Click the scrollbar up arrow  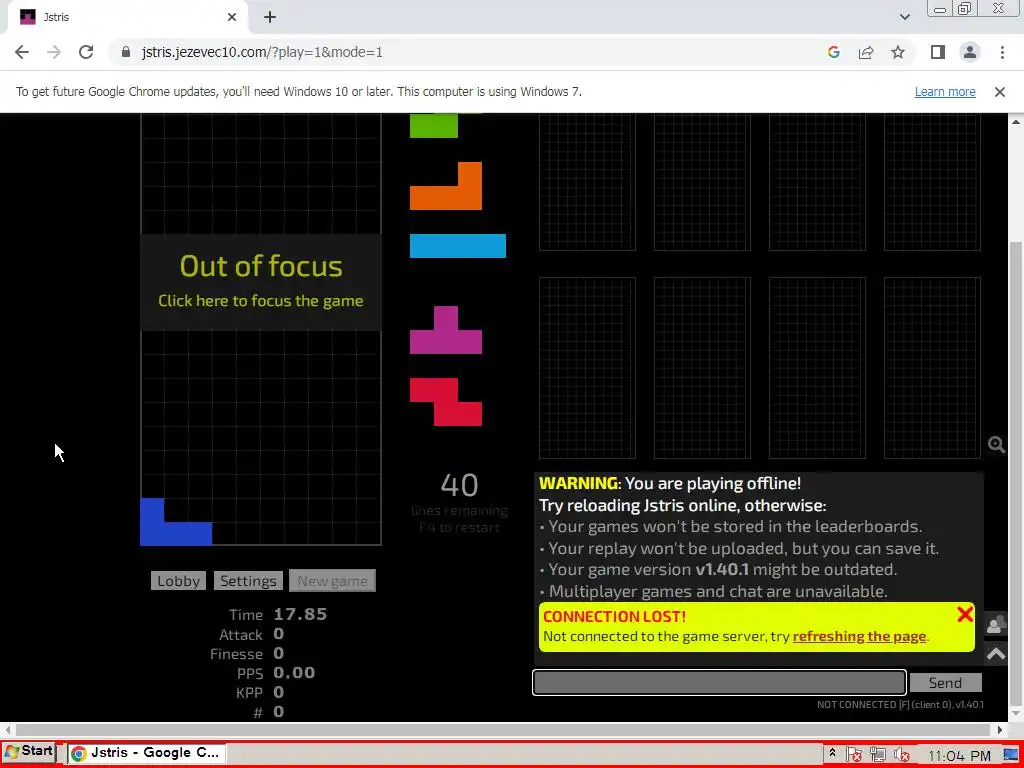pos(1016,121)
